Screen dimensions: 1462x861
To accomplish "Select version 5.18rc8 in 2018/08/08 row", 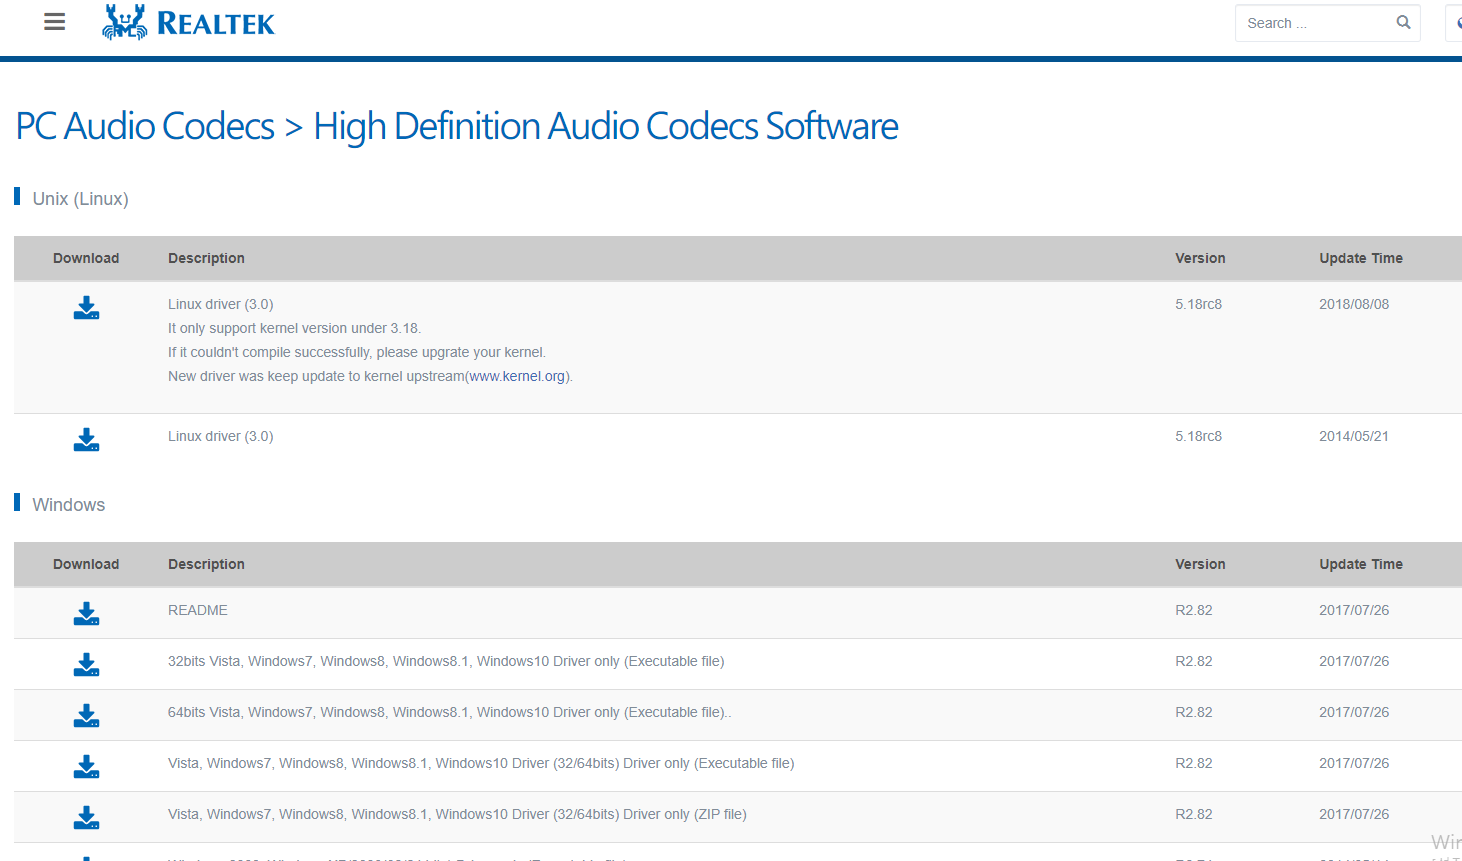I will (x=1199, y=304).
